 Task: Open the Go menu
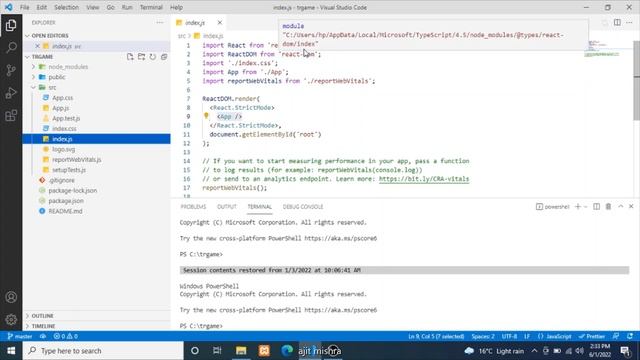pos(110,7)
